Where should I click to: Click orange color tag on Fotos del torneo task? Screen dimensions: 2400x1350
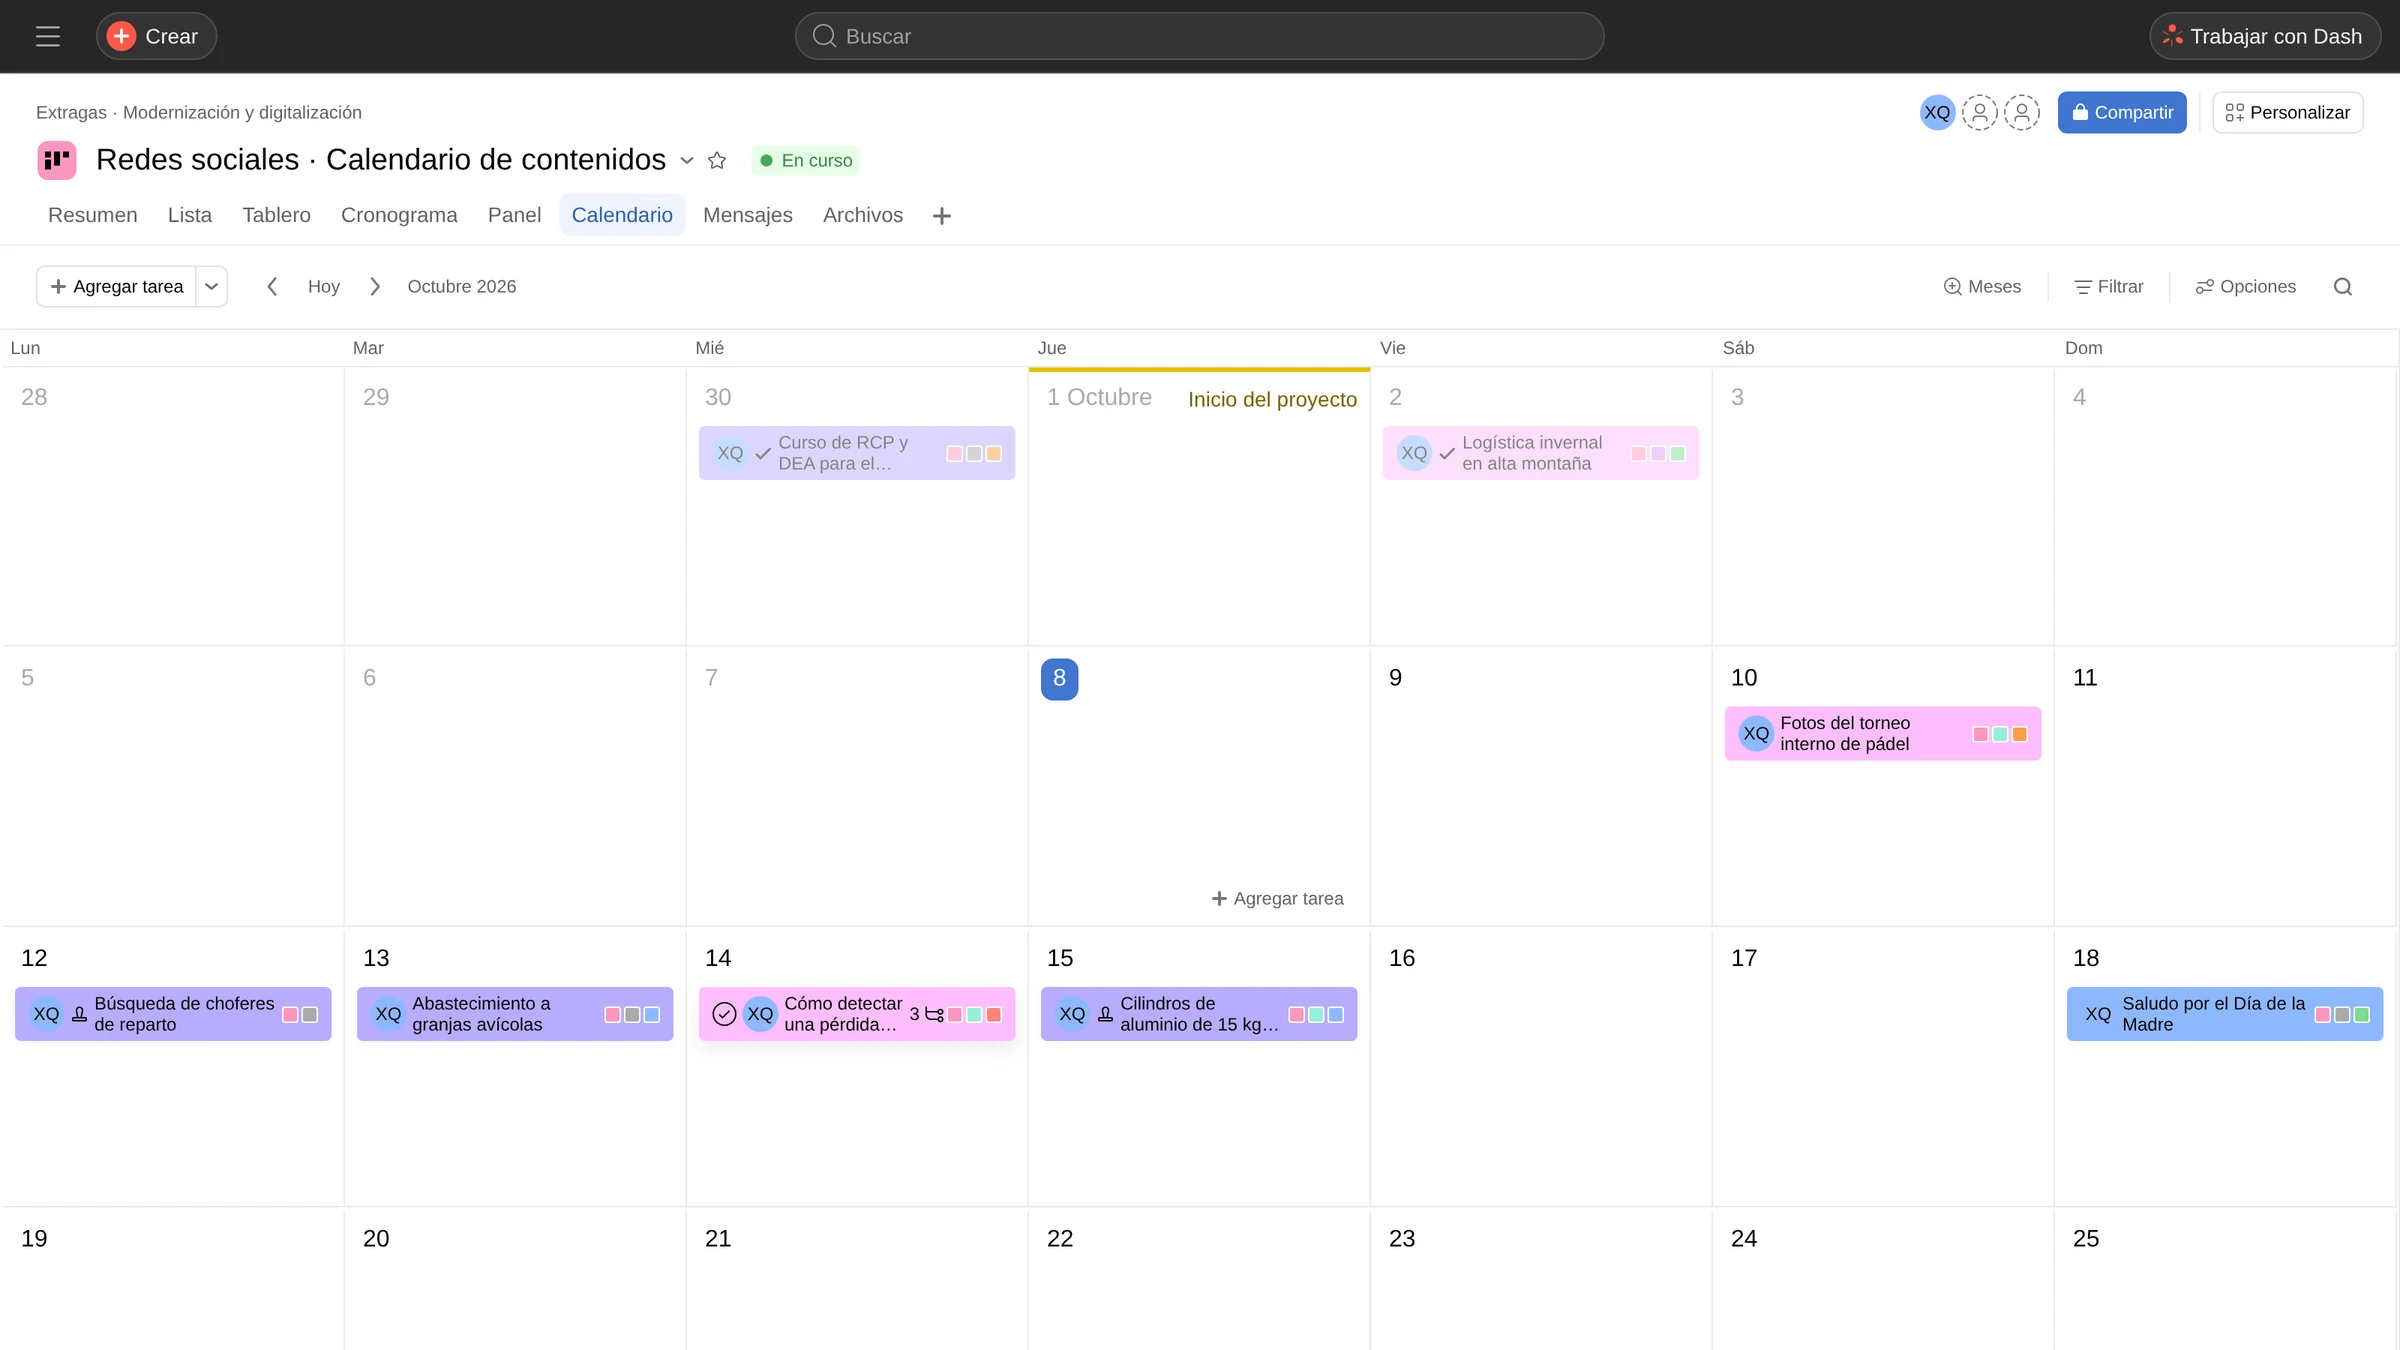(2019, 734)
